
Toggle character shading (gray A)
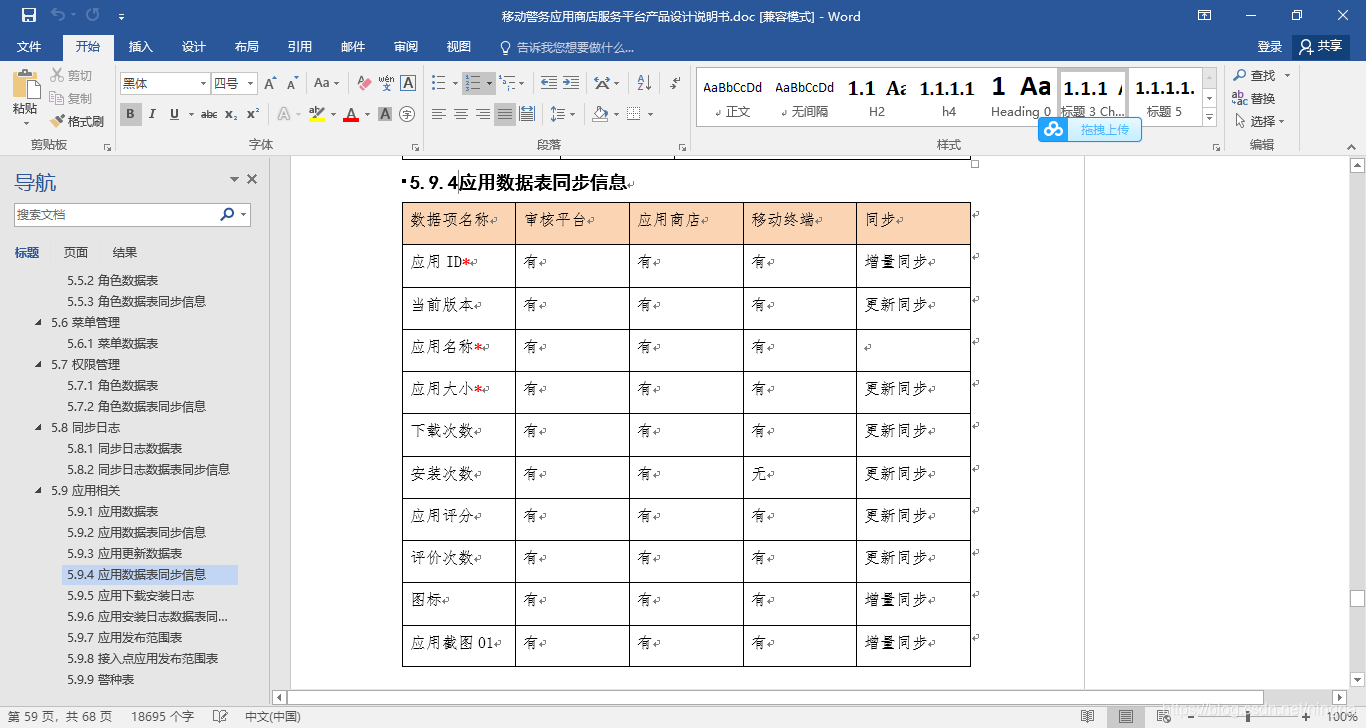(385, 114)
